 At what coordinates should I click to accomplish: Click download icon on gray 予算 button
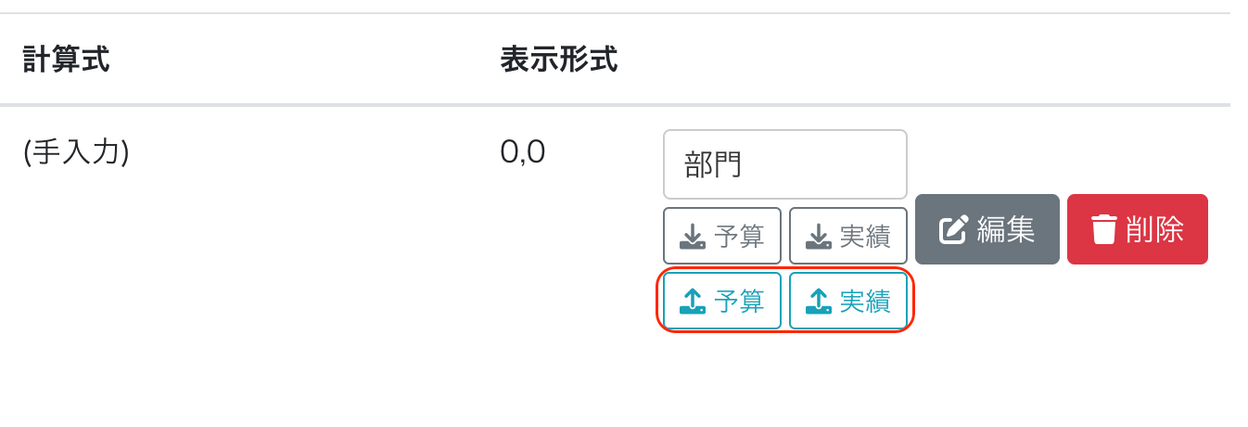693,236
